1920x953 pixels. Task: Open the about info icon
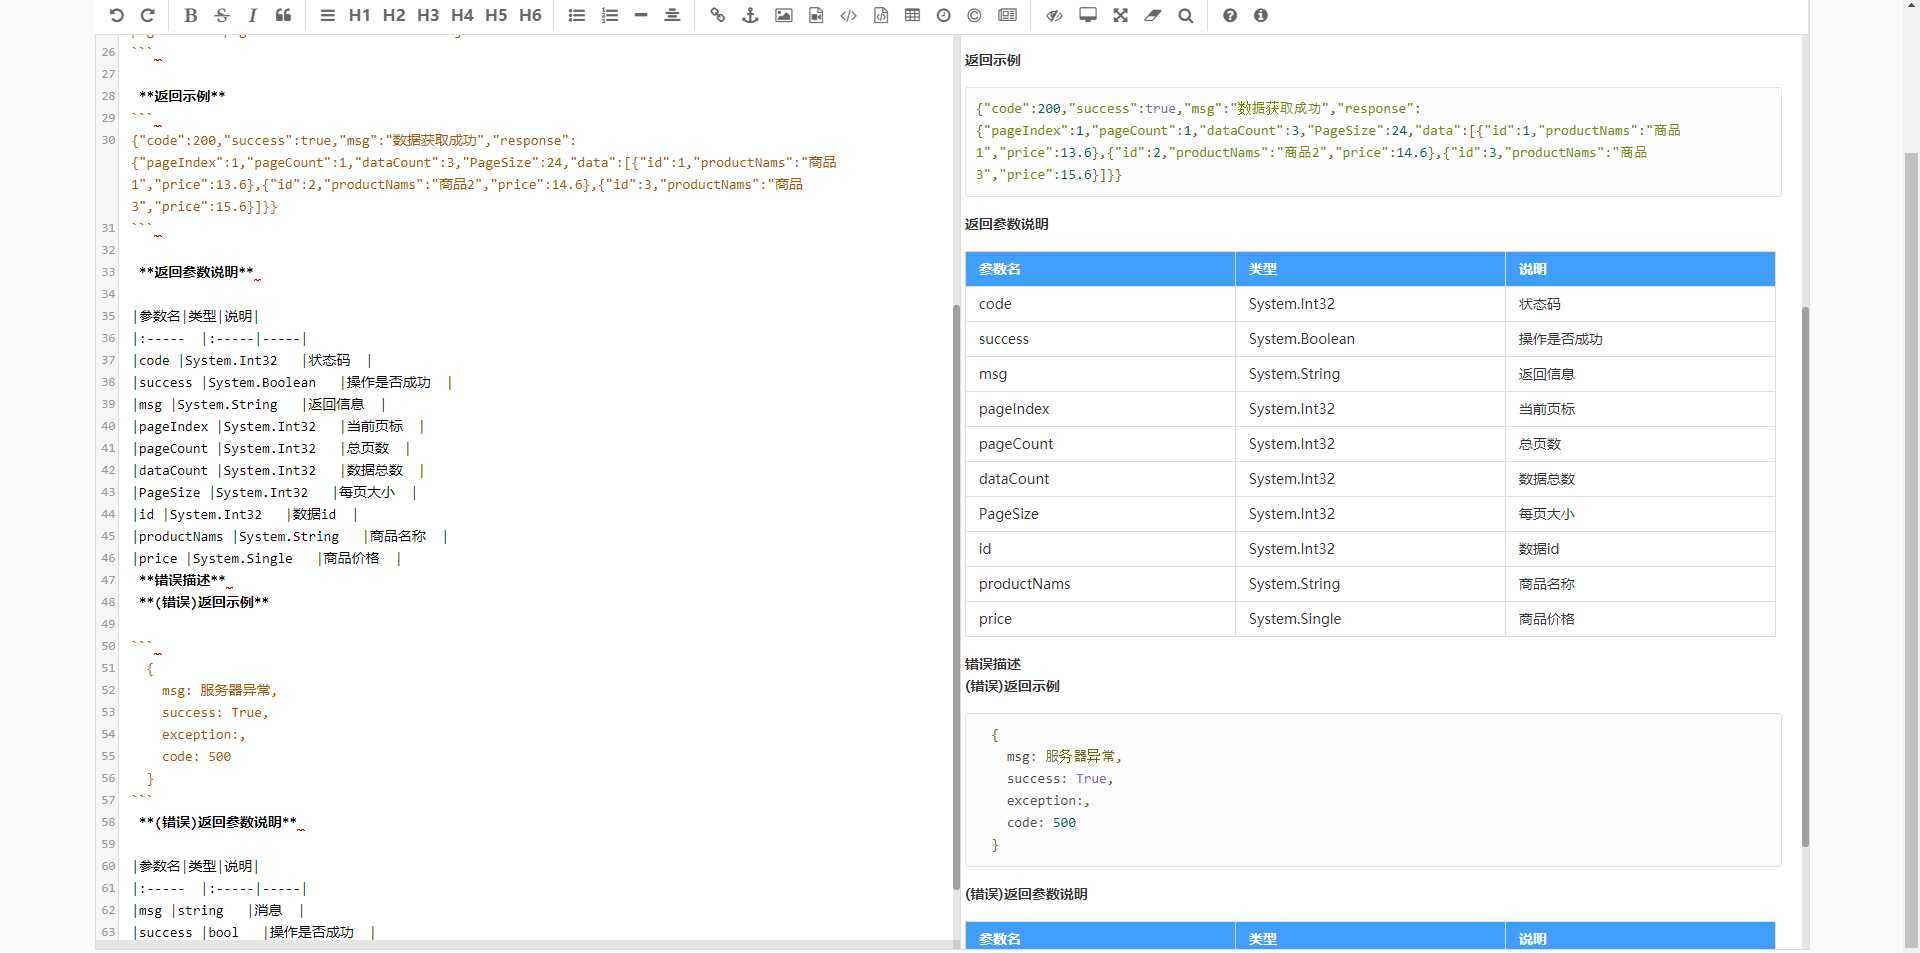(x=1261, y=15)
